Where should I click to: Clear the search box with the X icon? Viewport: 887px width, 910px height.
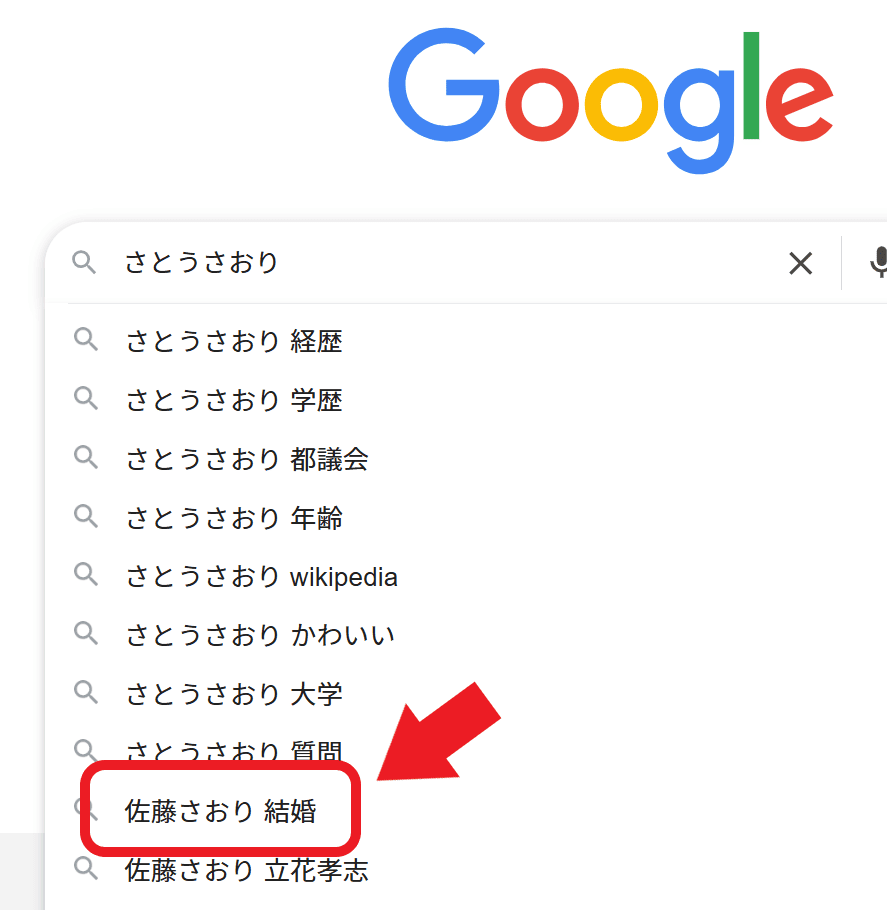pos(800,264)
